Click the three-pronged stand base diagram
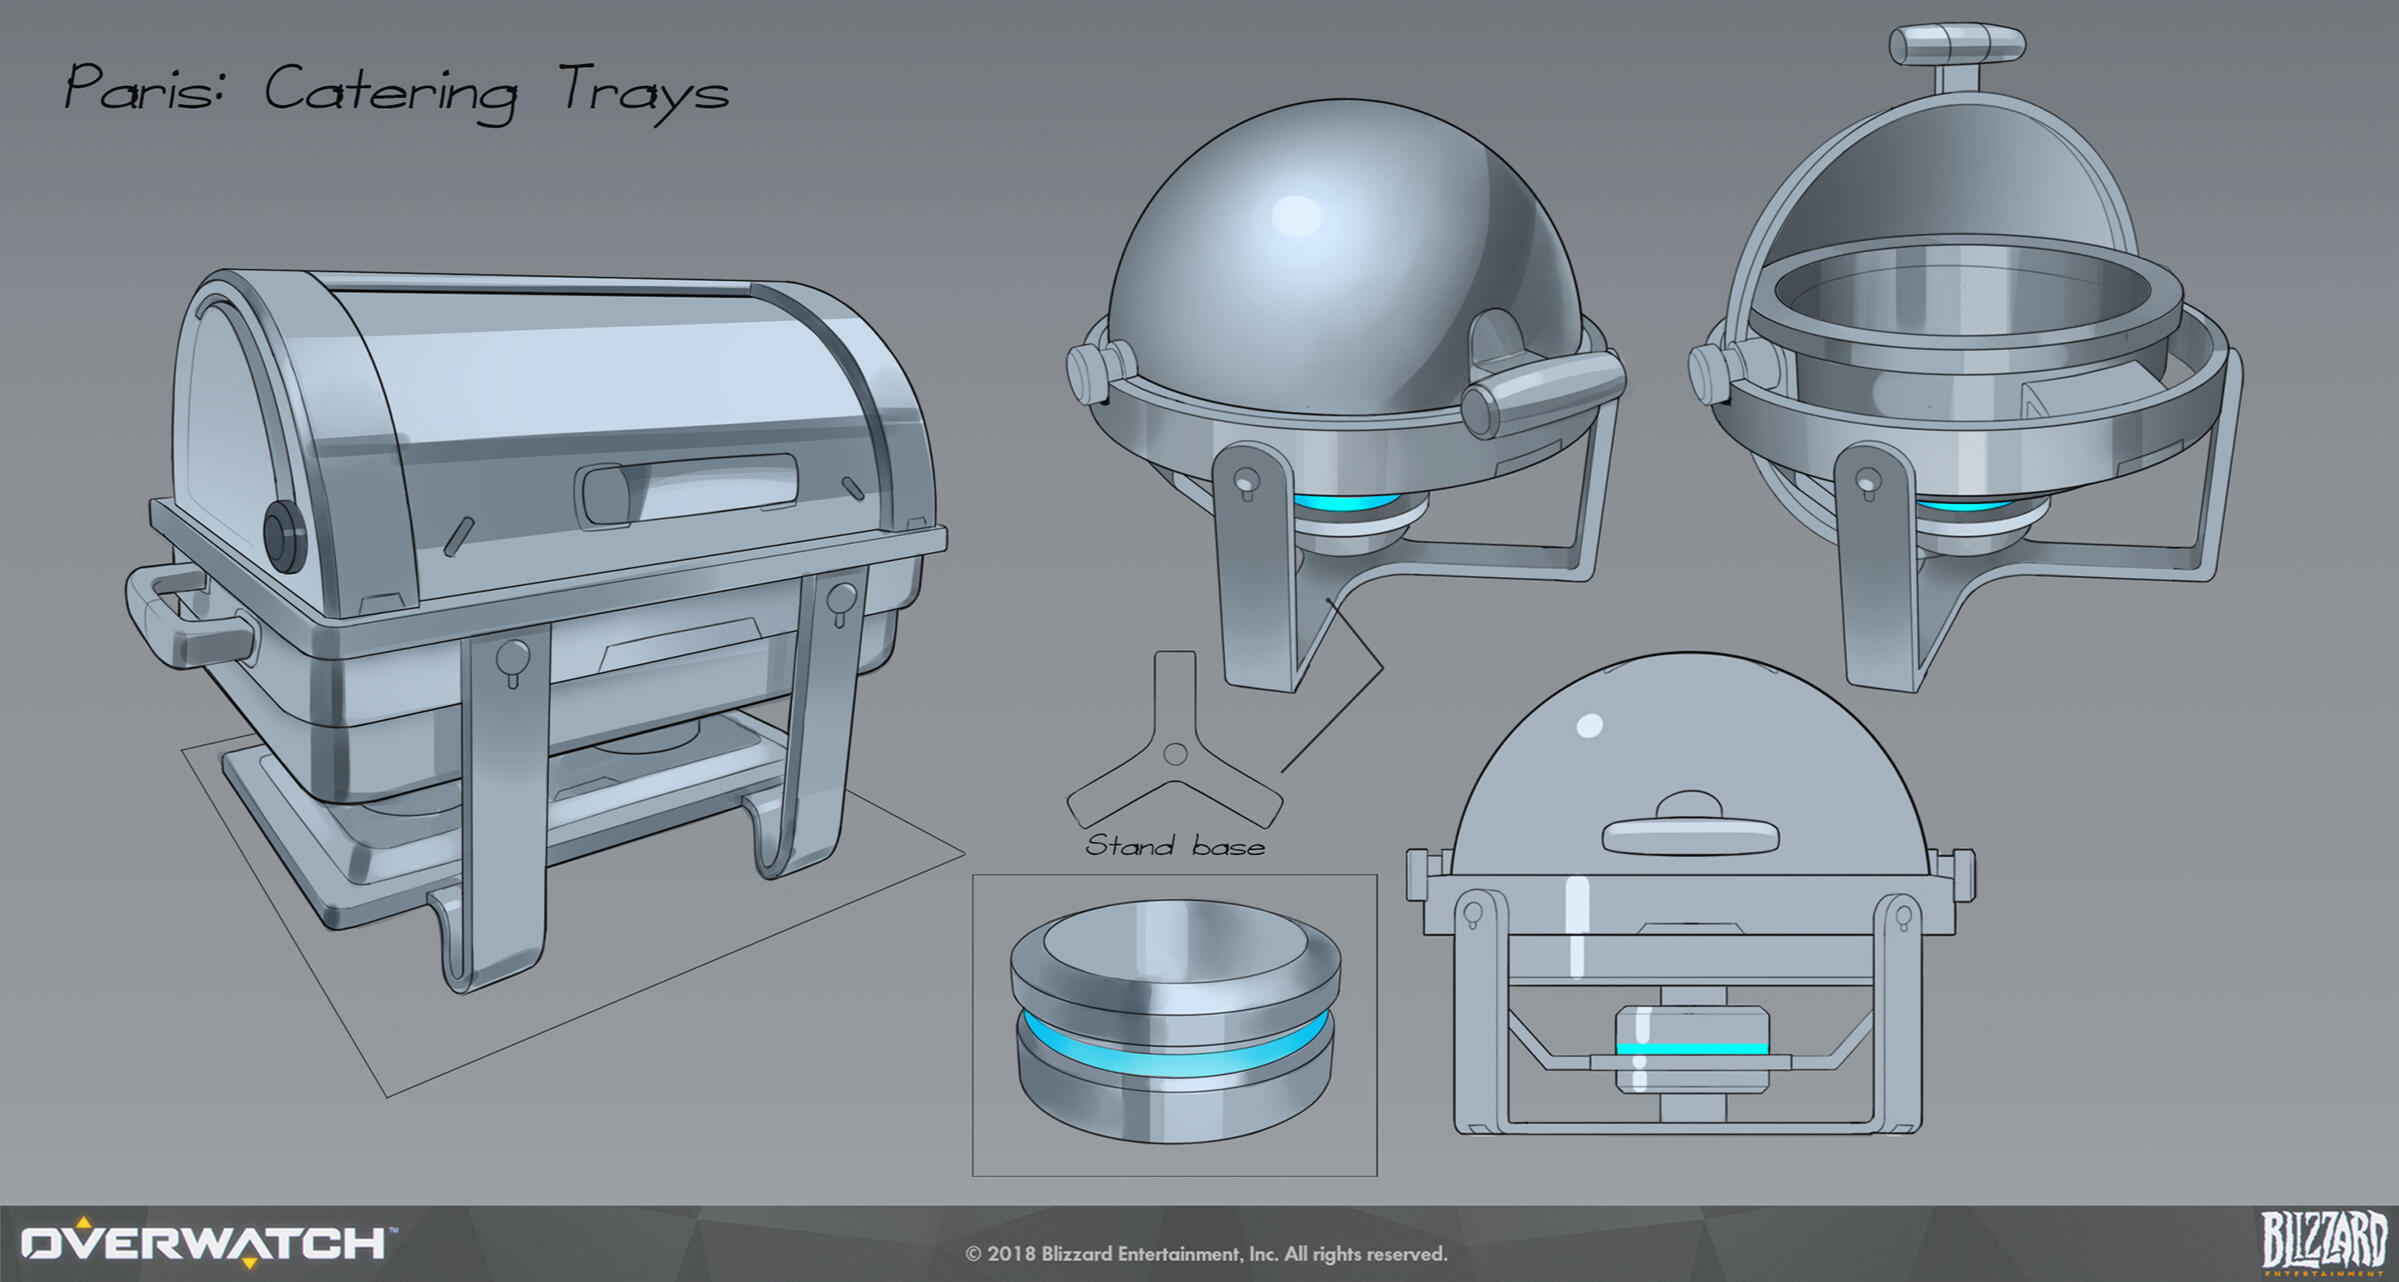The image size is (2399, 1282). (x=1174, y=755)
